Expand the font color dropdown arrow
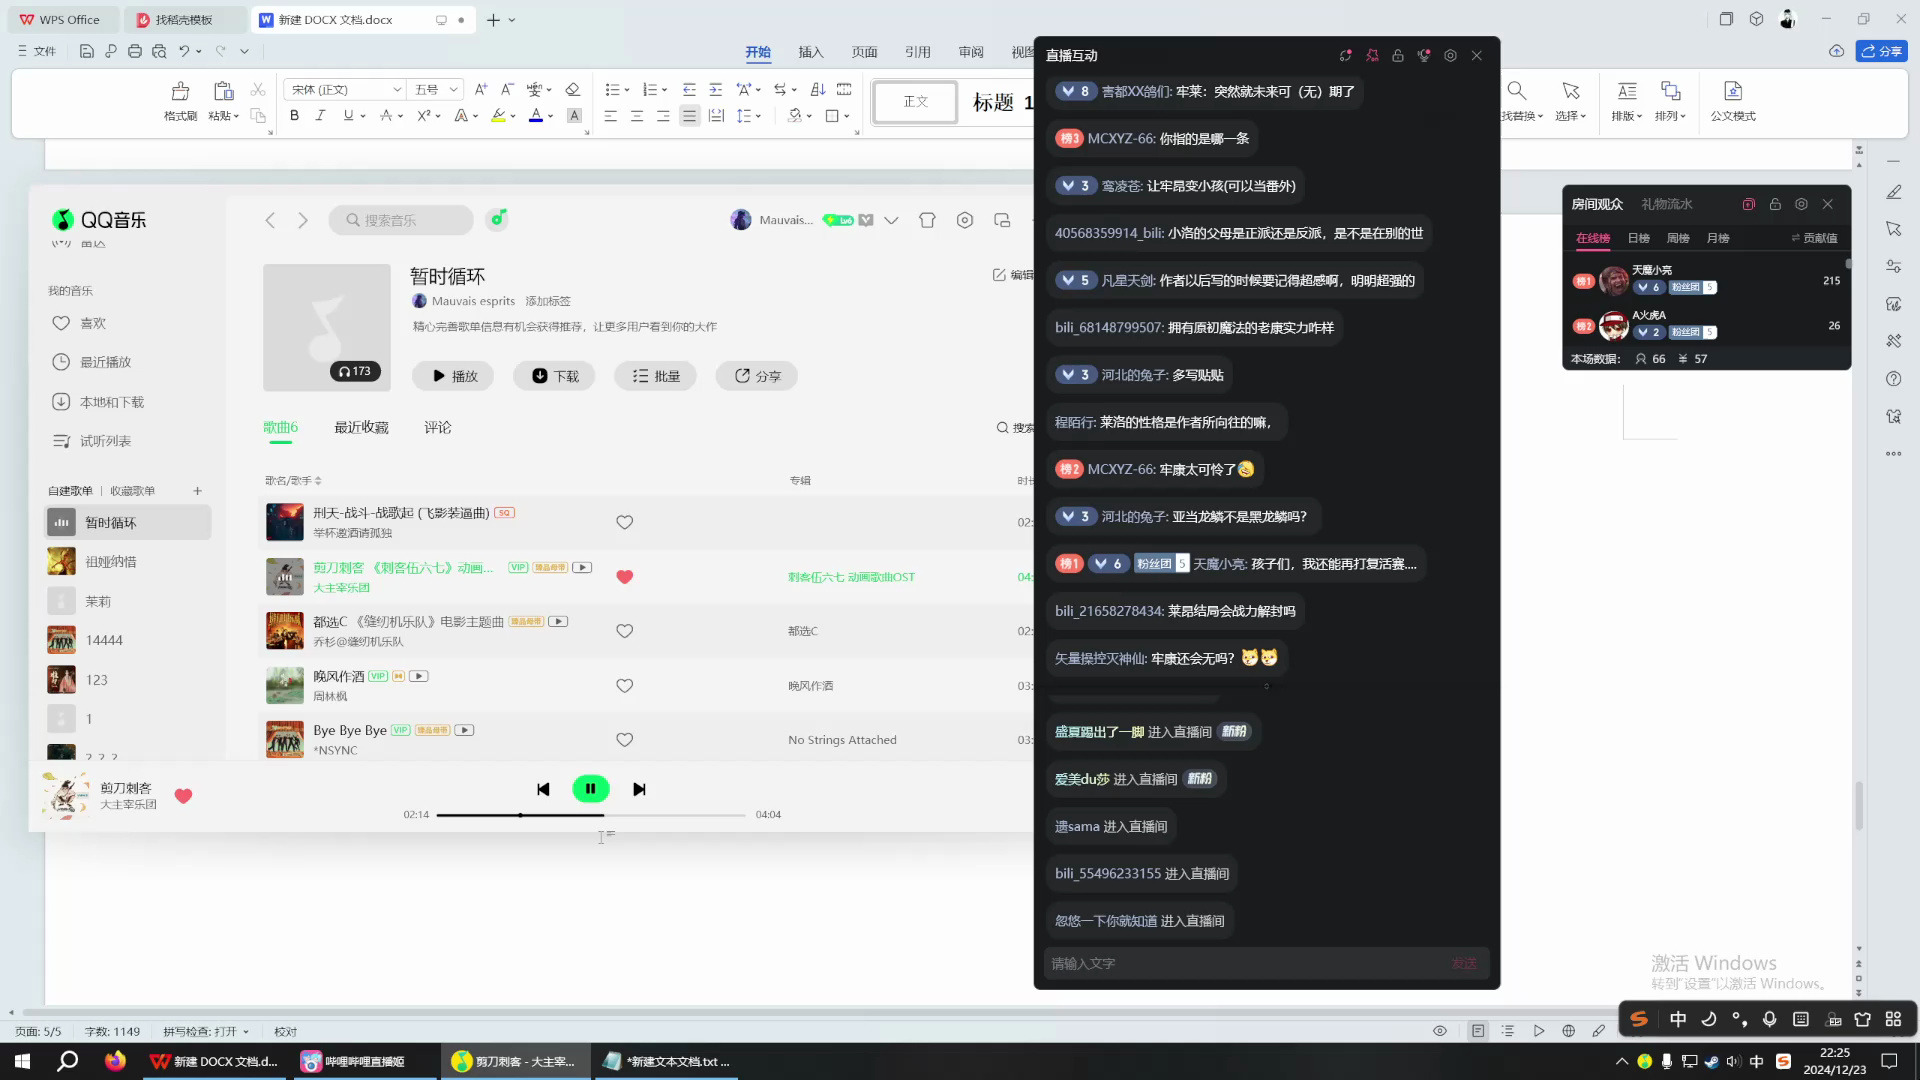Screen dimensions: 1920x1080 click(x=551, y=116)
